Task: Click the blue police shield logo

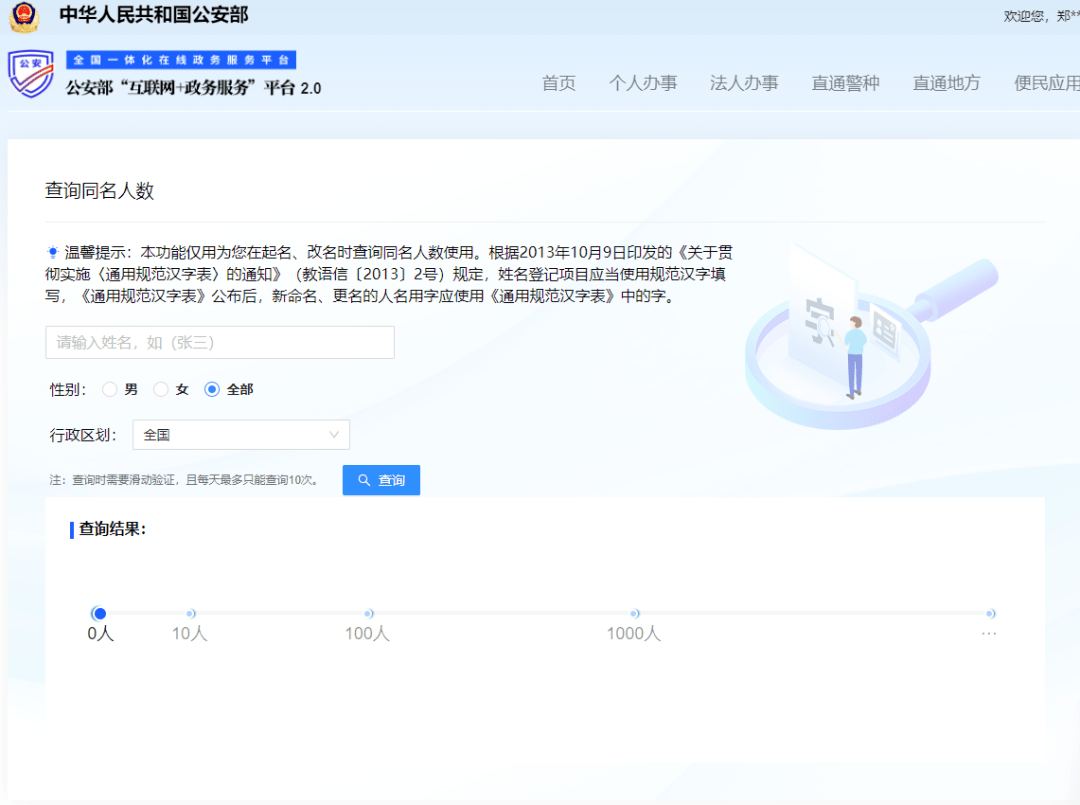Action: tap(30, 75)
